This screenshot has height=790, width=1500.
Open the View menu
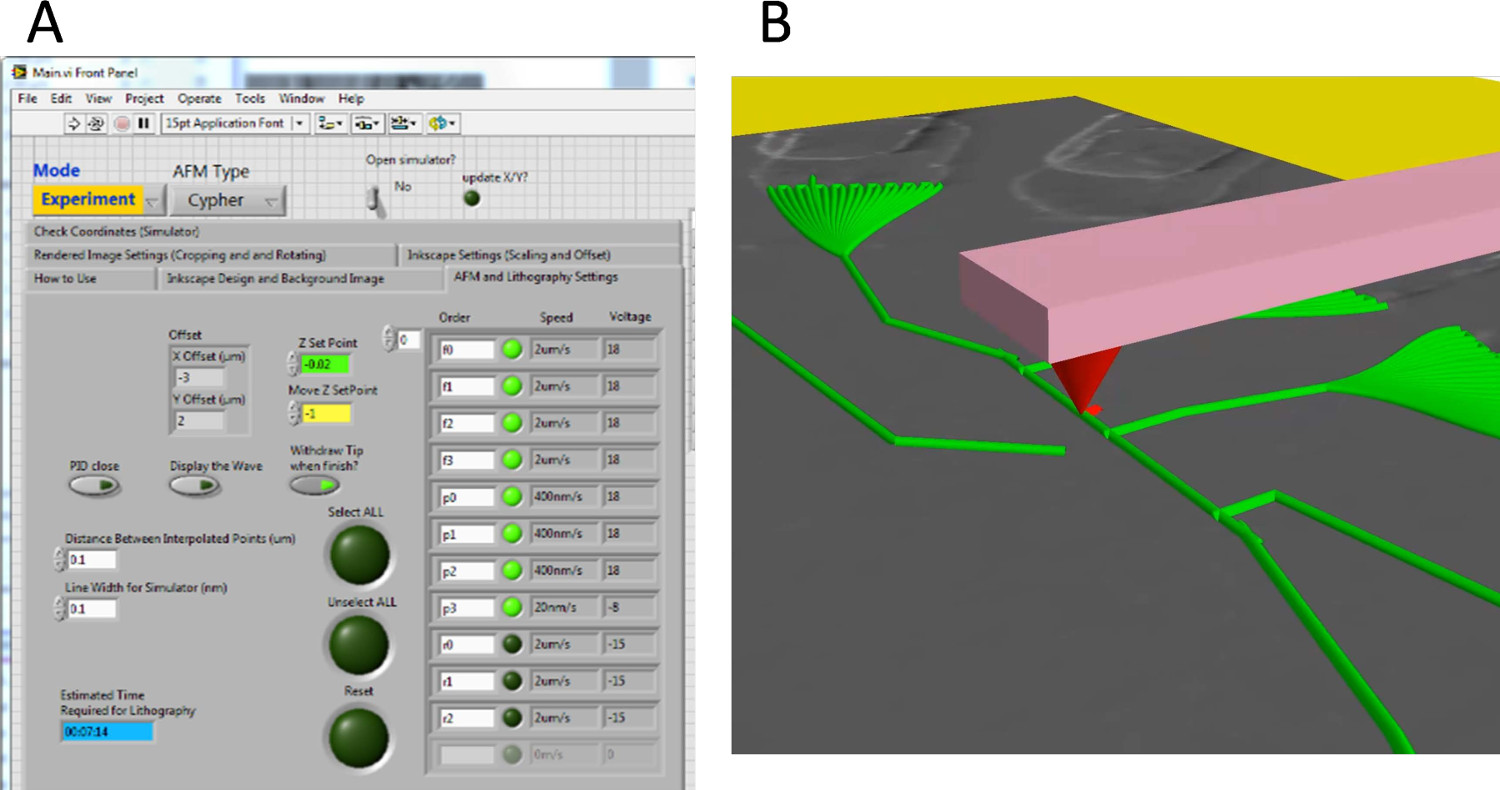(x=98, y=99)
